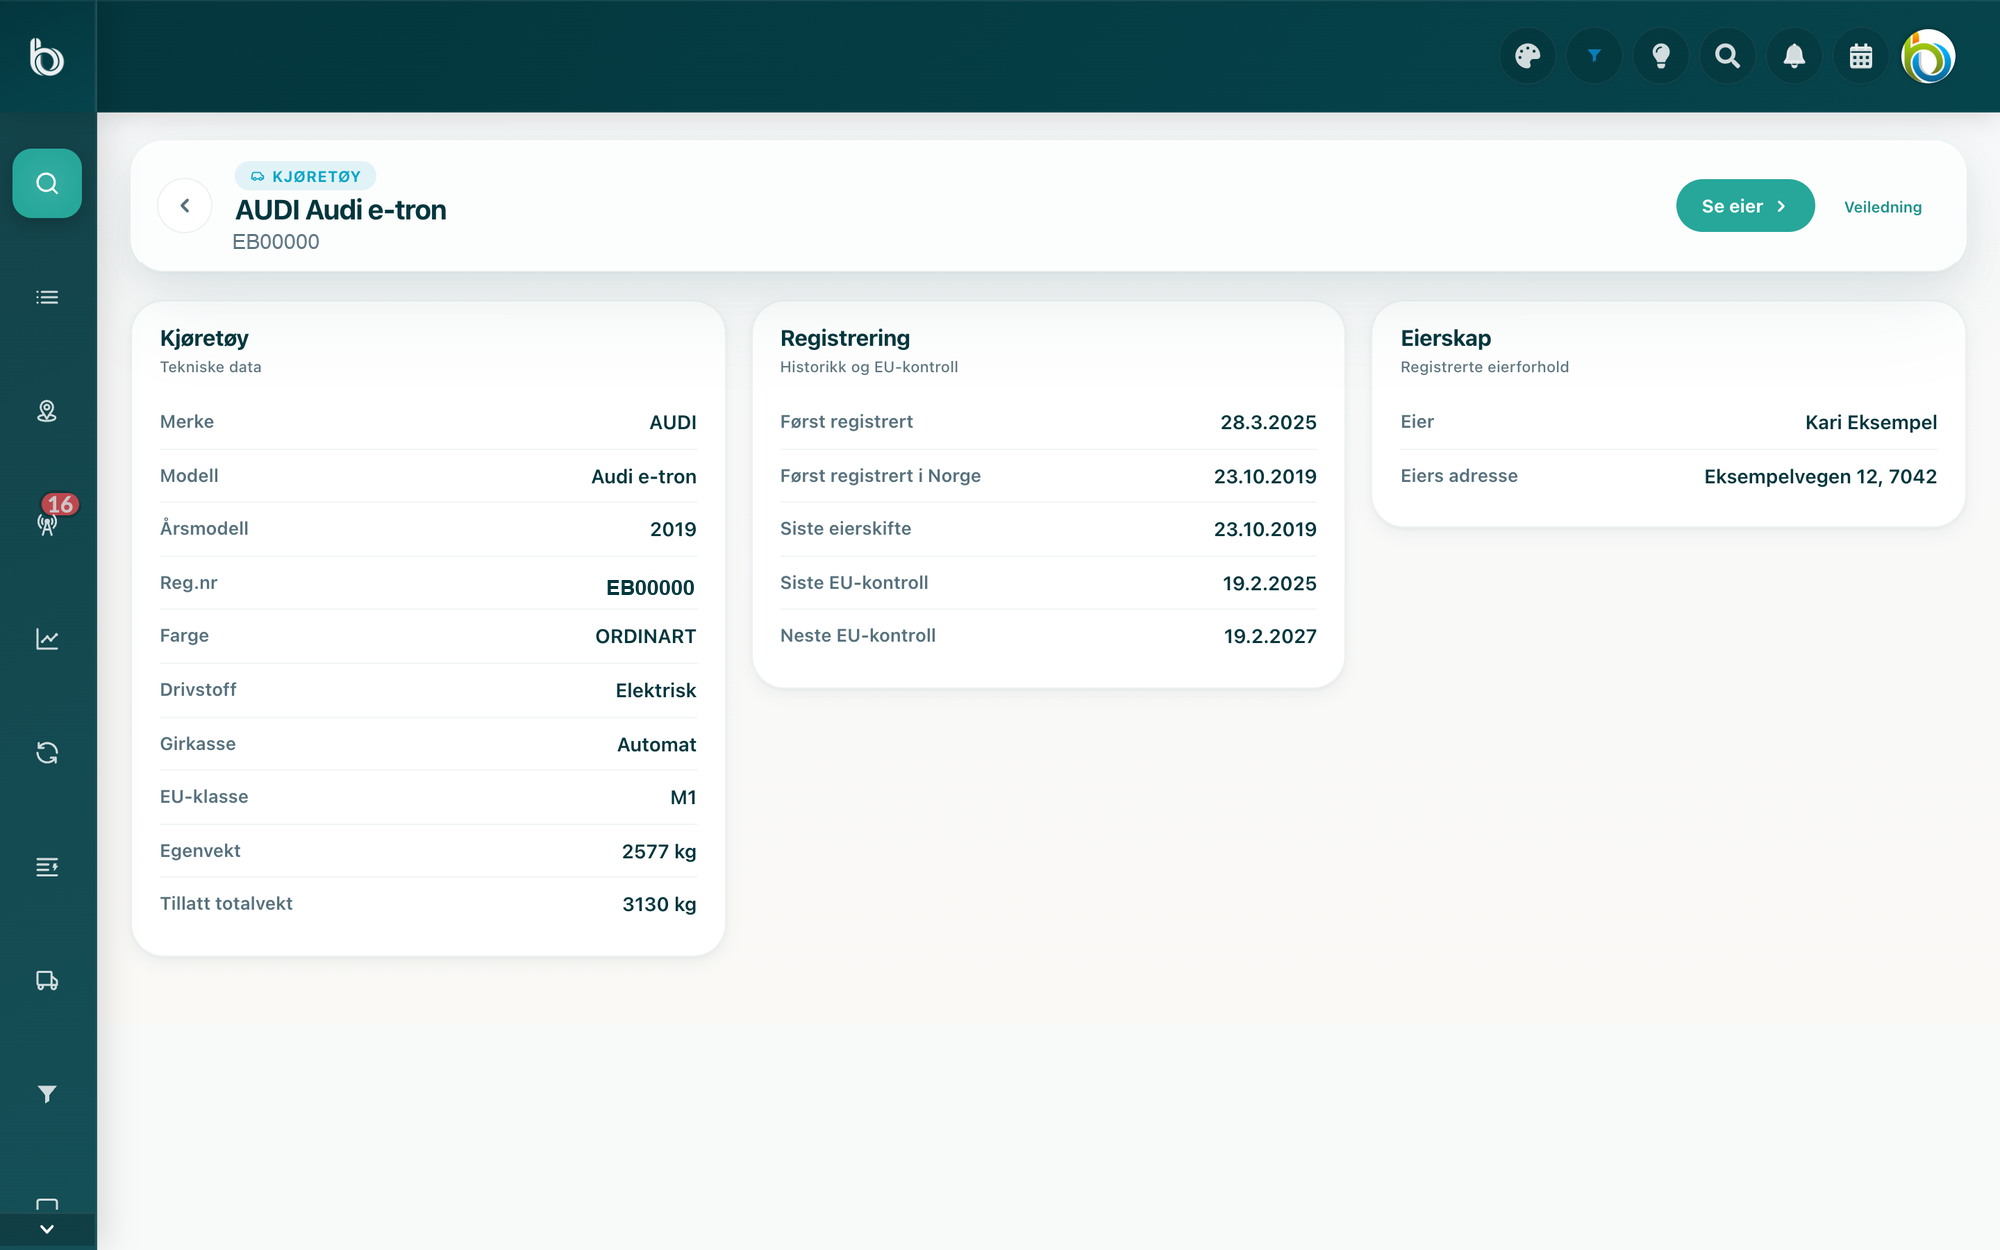Open the line chart analytics sidebar icon
2000x1250 pixels.
[x=47, y=639]
